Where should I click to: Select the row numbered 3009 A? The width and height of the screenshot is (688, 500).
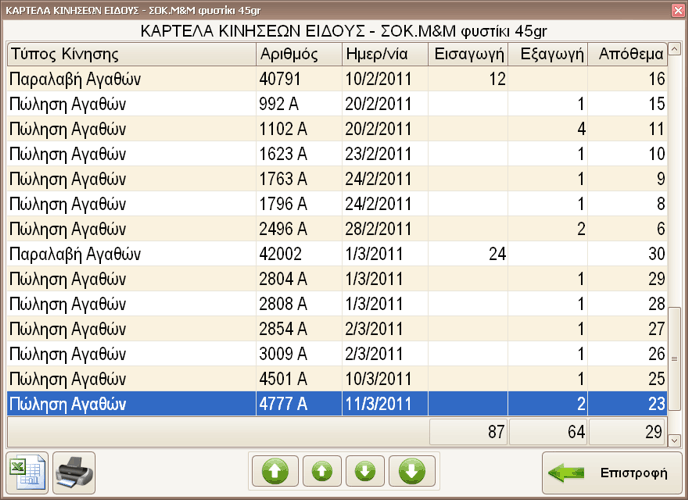pos(337,354)
